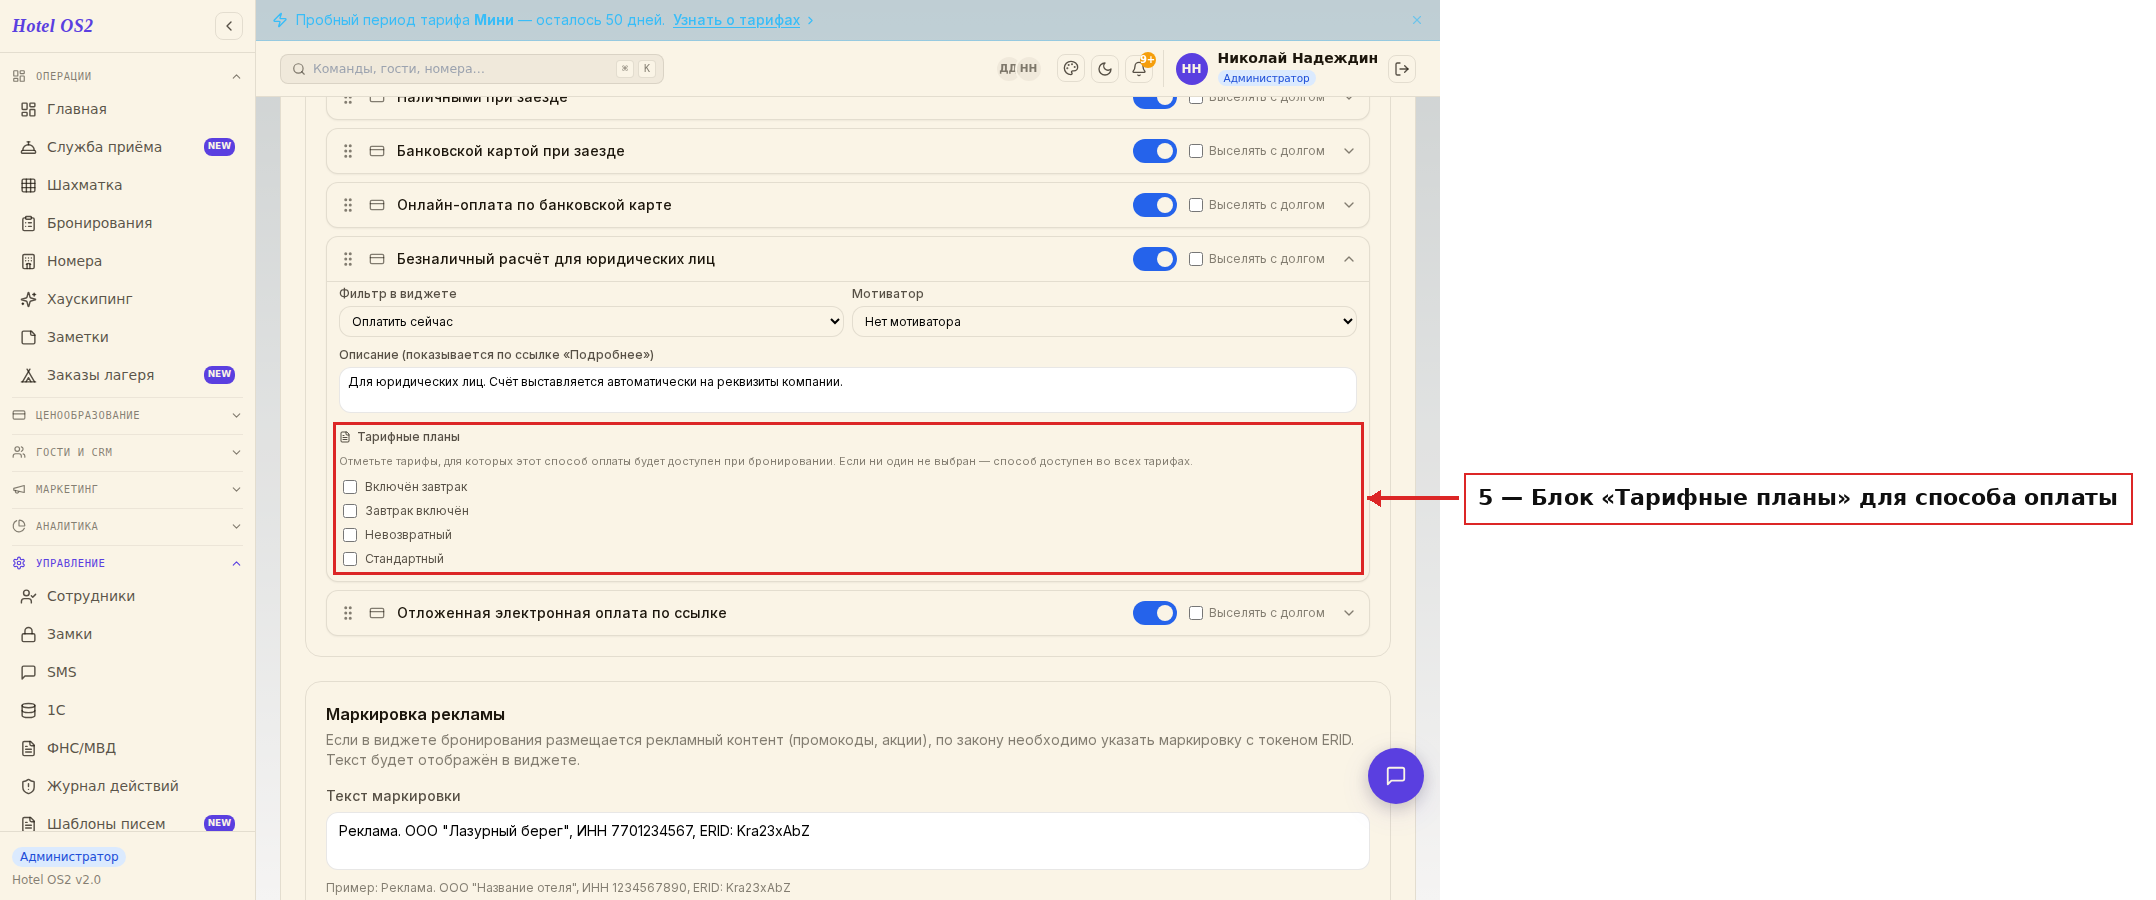Edit Текст маркировки field
Viewport: 2156px width, 900px height.
(x=848, y=841)
